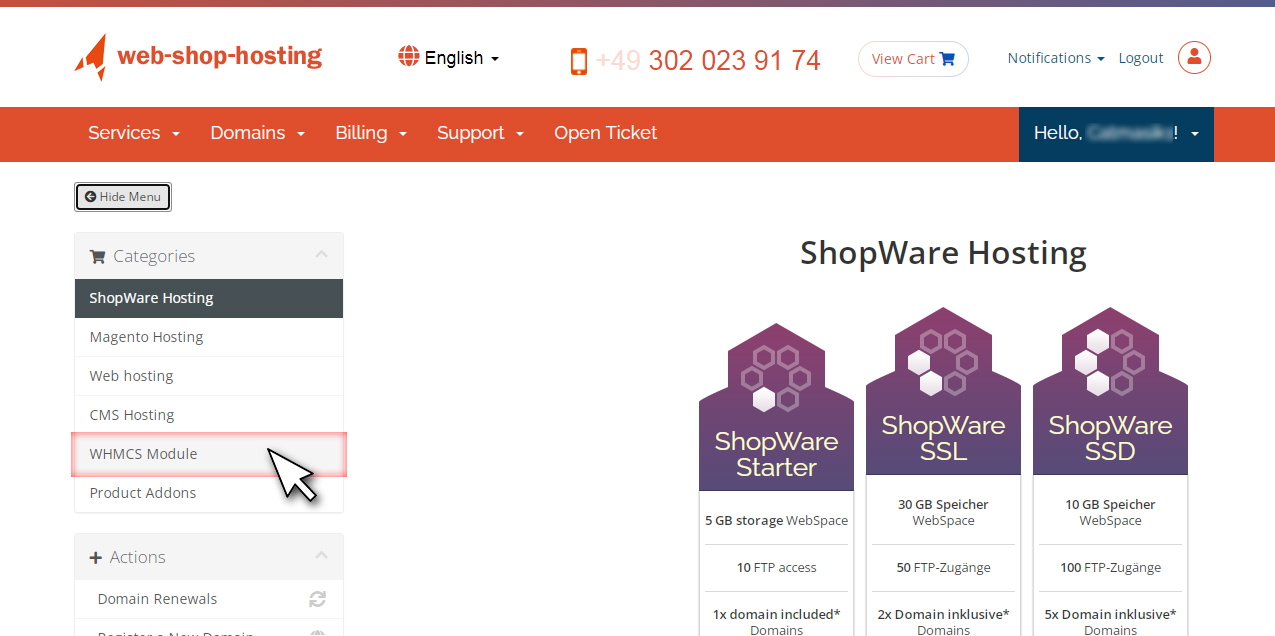Open the user account avatar icon
The height and width of the screenshot is (636, 1275).
(1194, 58)
